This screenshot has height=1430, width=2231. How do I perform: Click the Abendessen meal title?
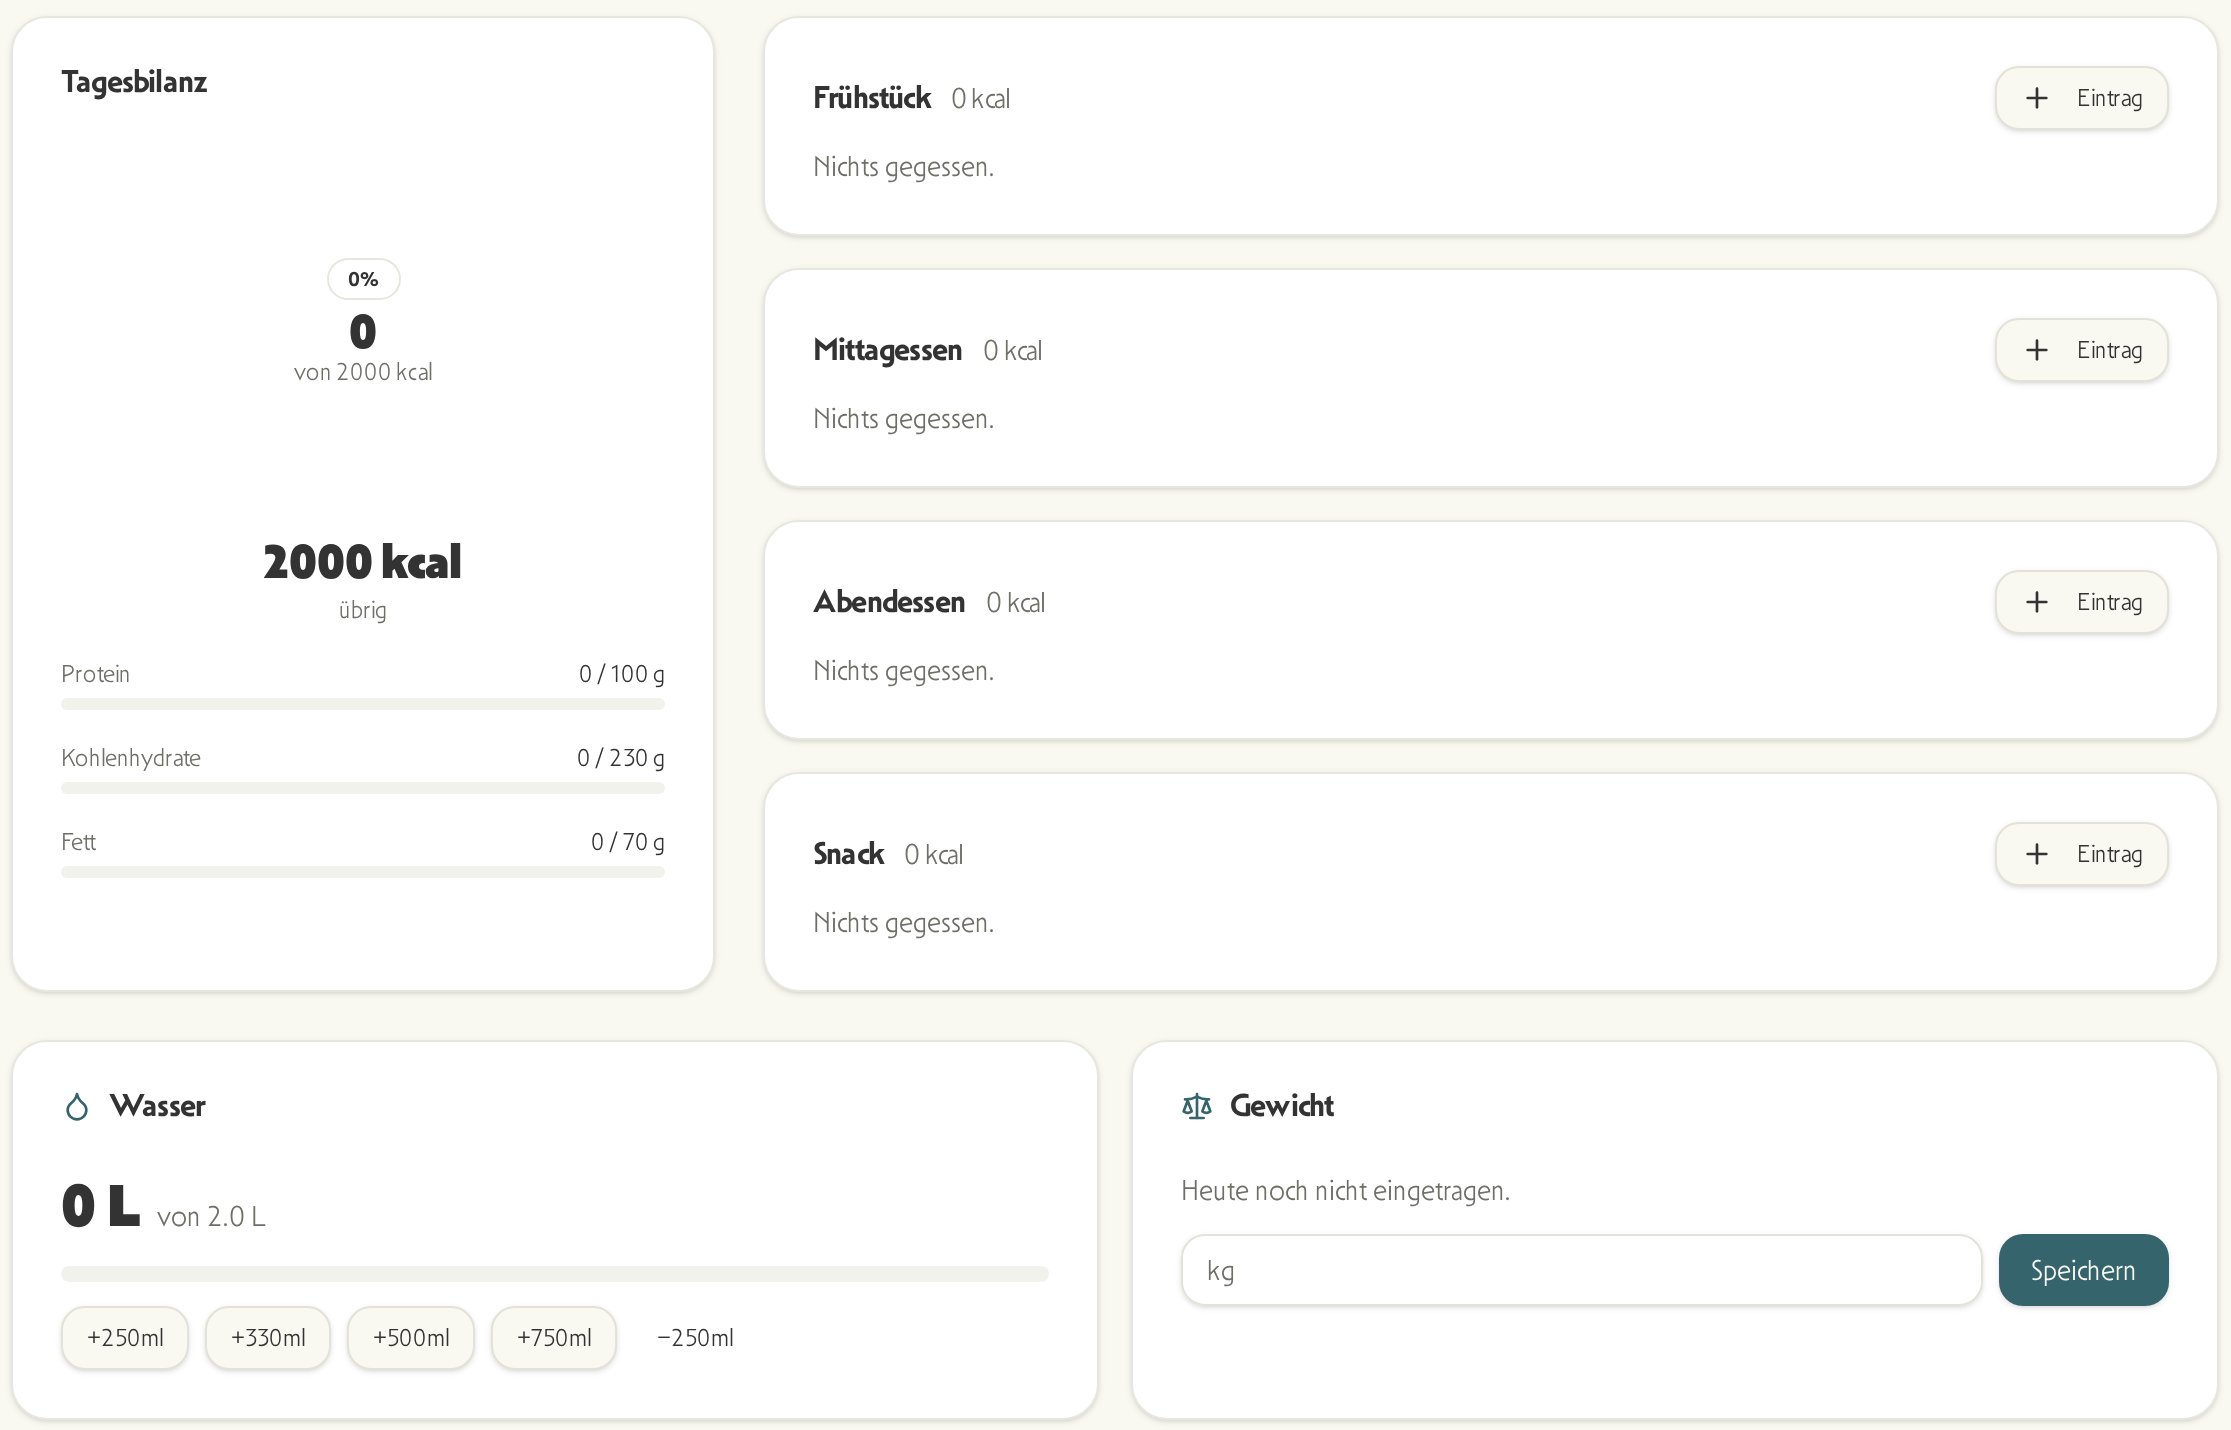pyautogui.click(x=889, y=602)
